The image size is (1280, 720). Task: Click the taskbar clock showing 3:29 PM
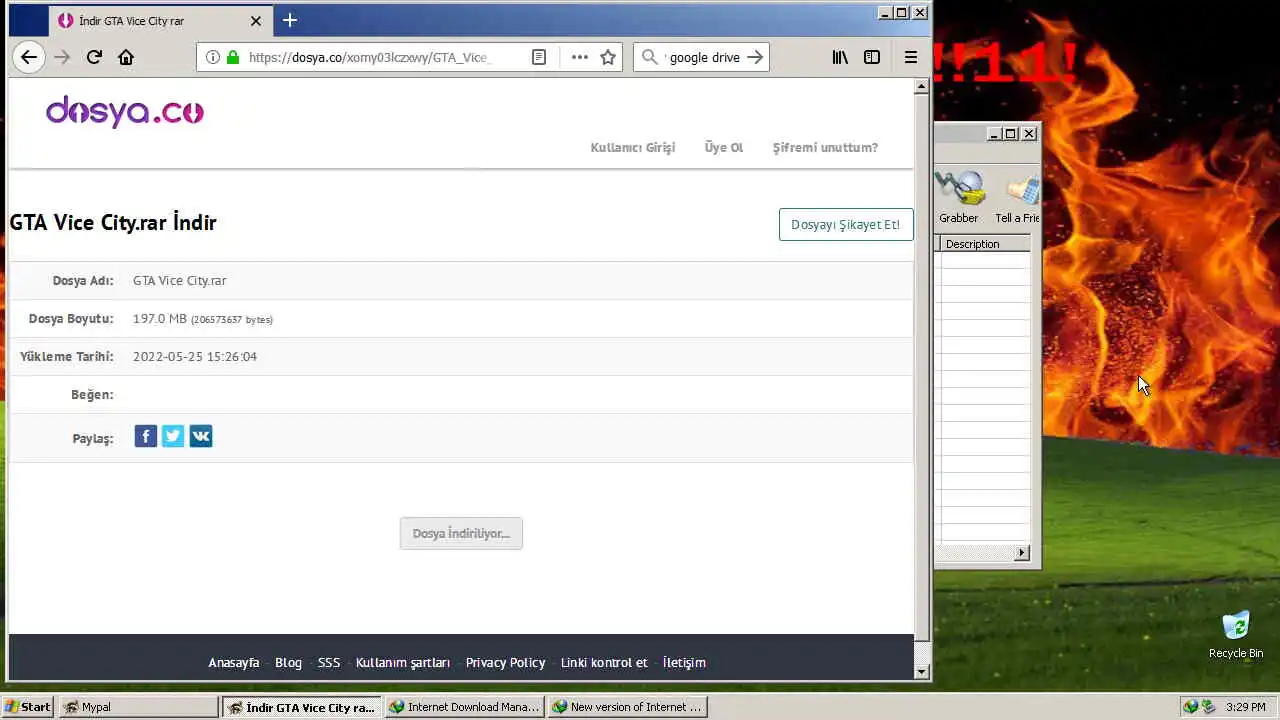coord(1245,707)
